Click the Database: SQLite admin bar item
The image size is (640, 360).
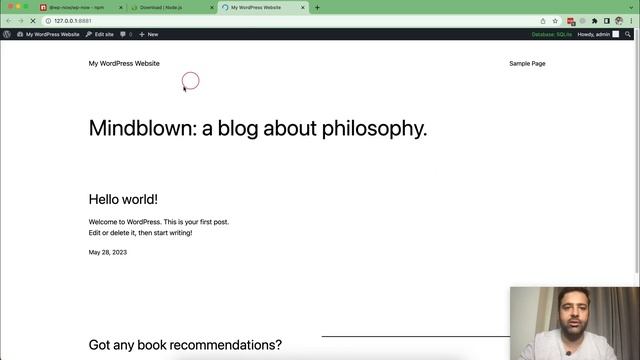[x=551, y=34]
